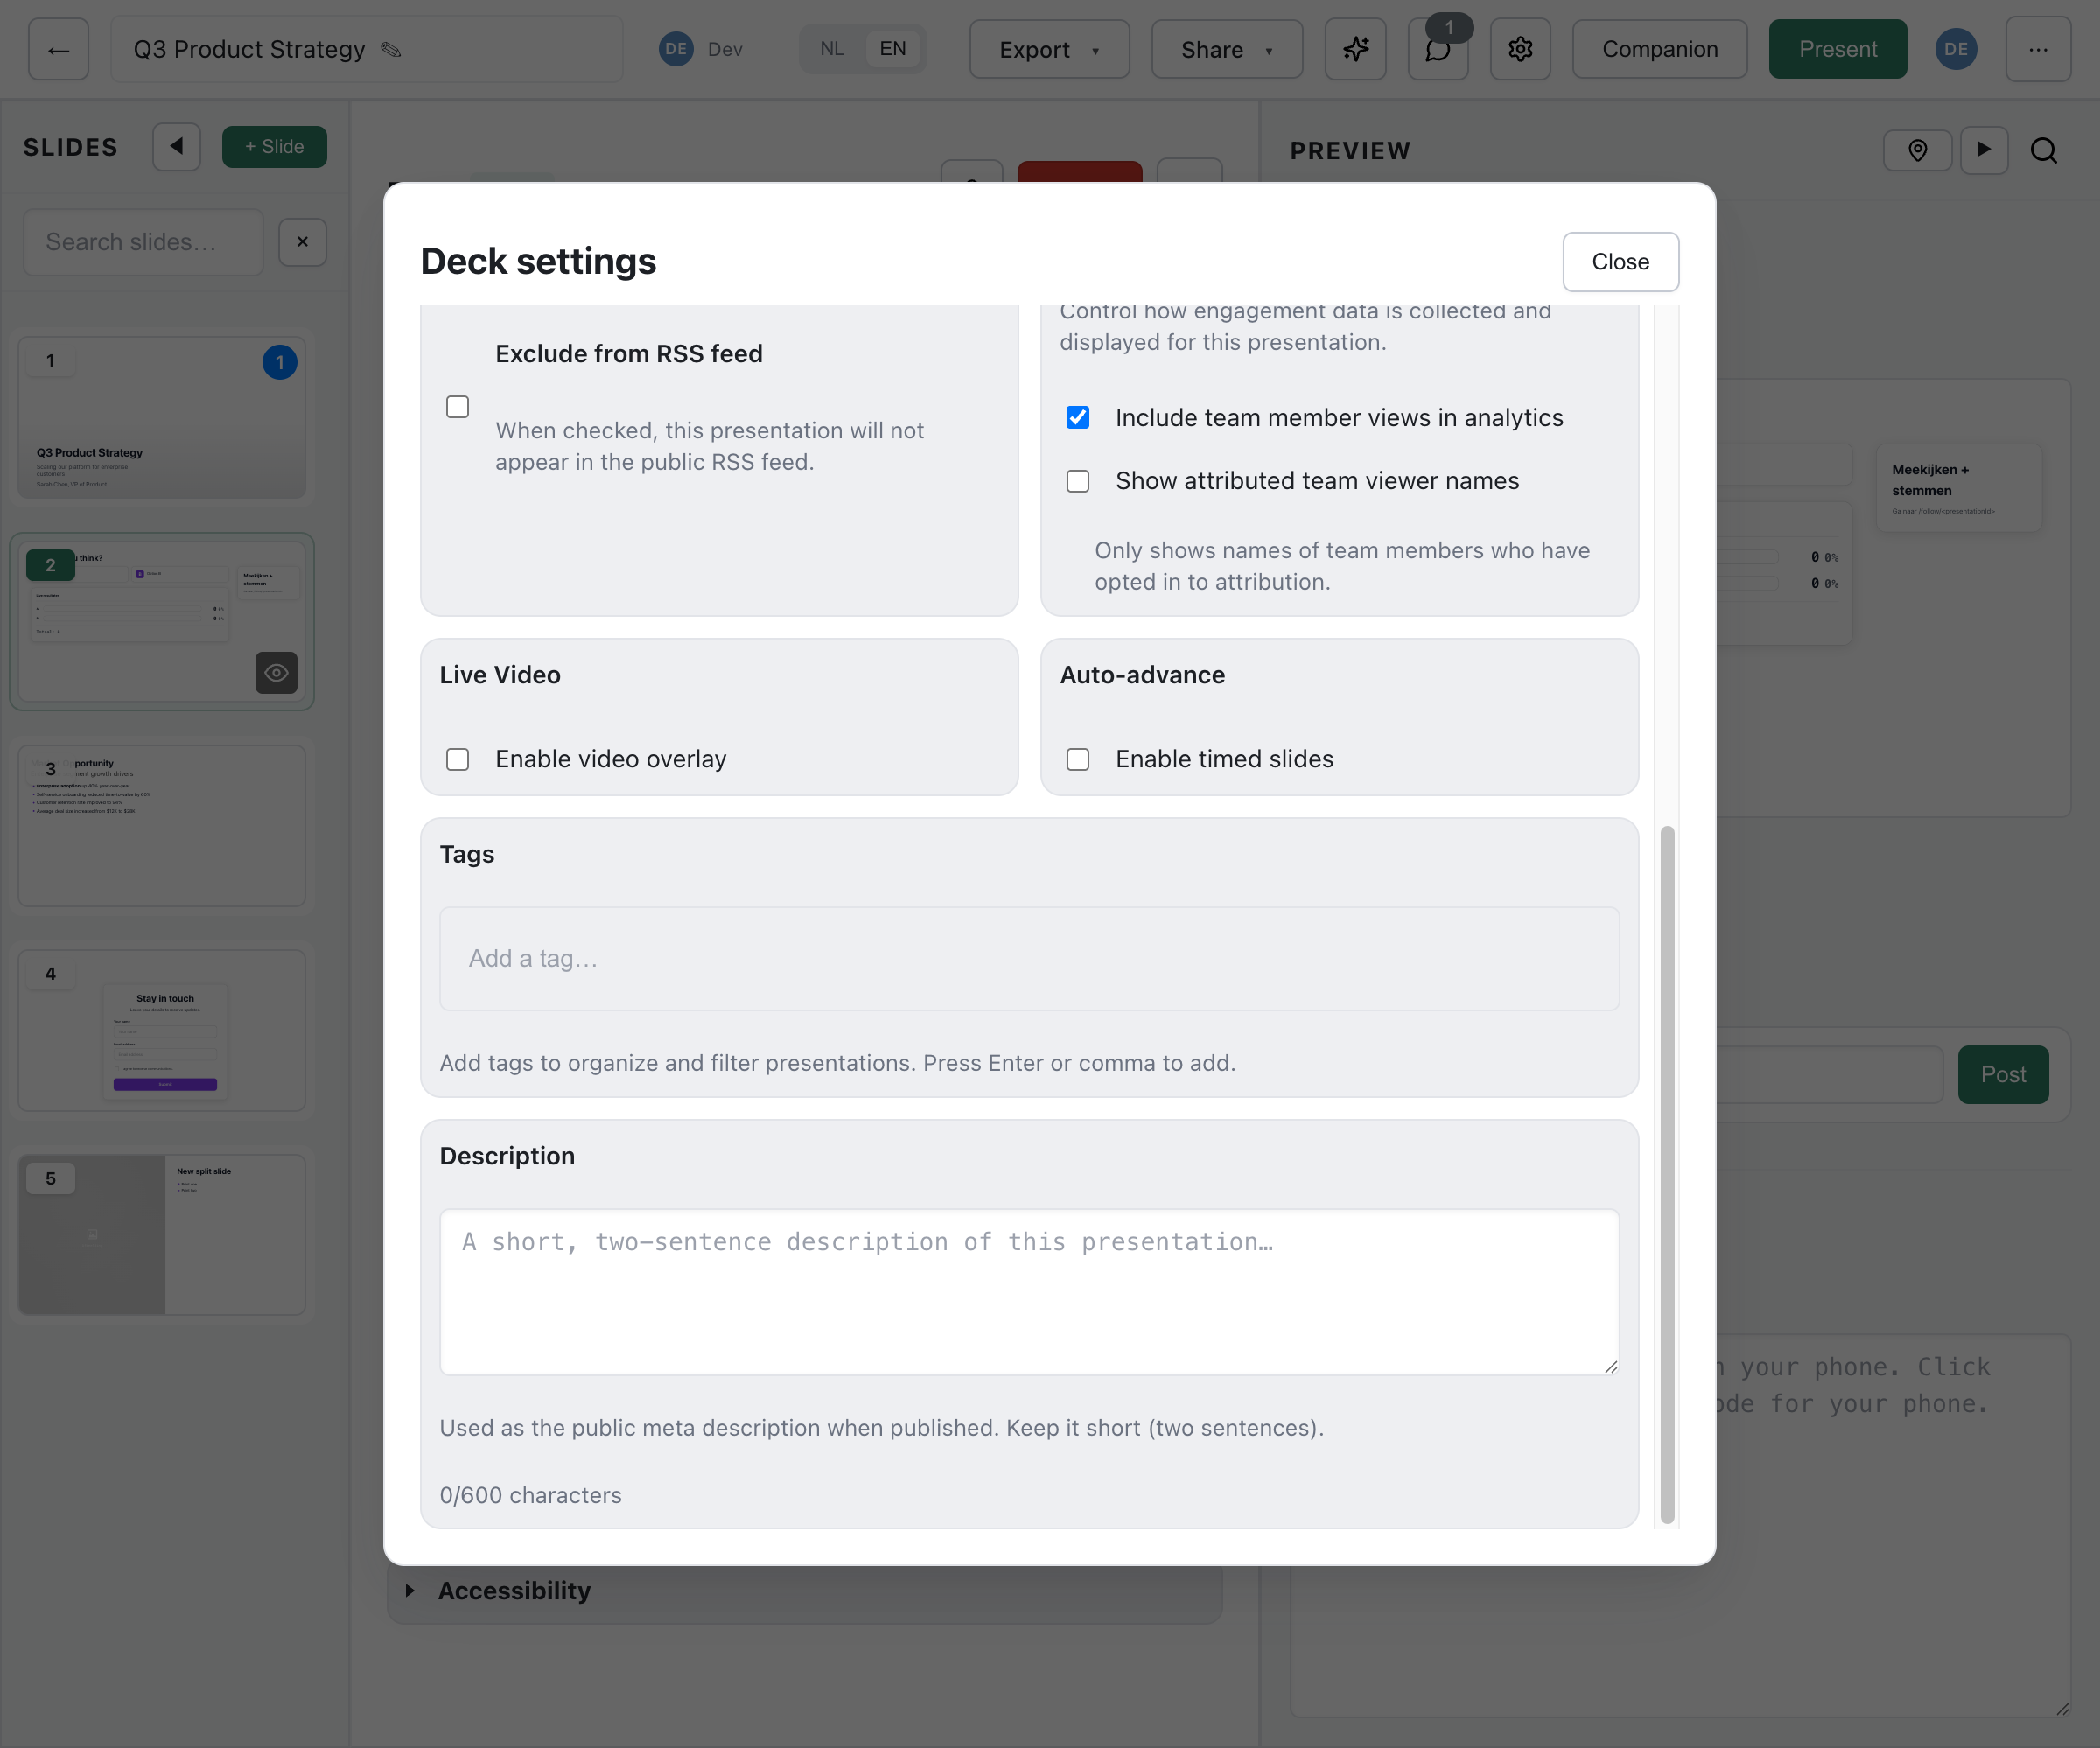Open the more options ellipsis menu

pyautogui.click(x=2038, y=49)
